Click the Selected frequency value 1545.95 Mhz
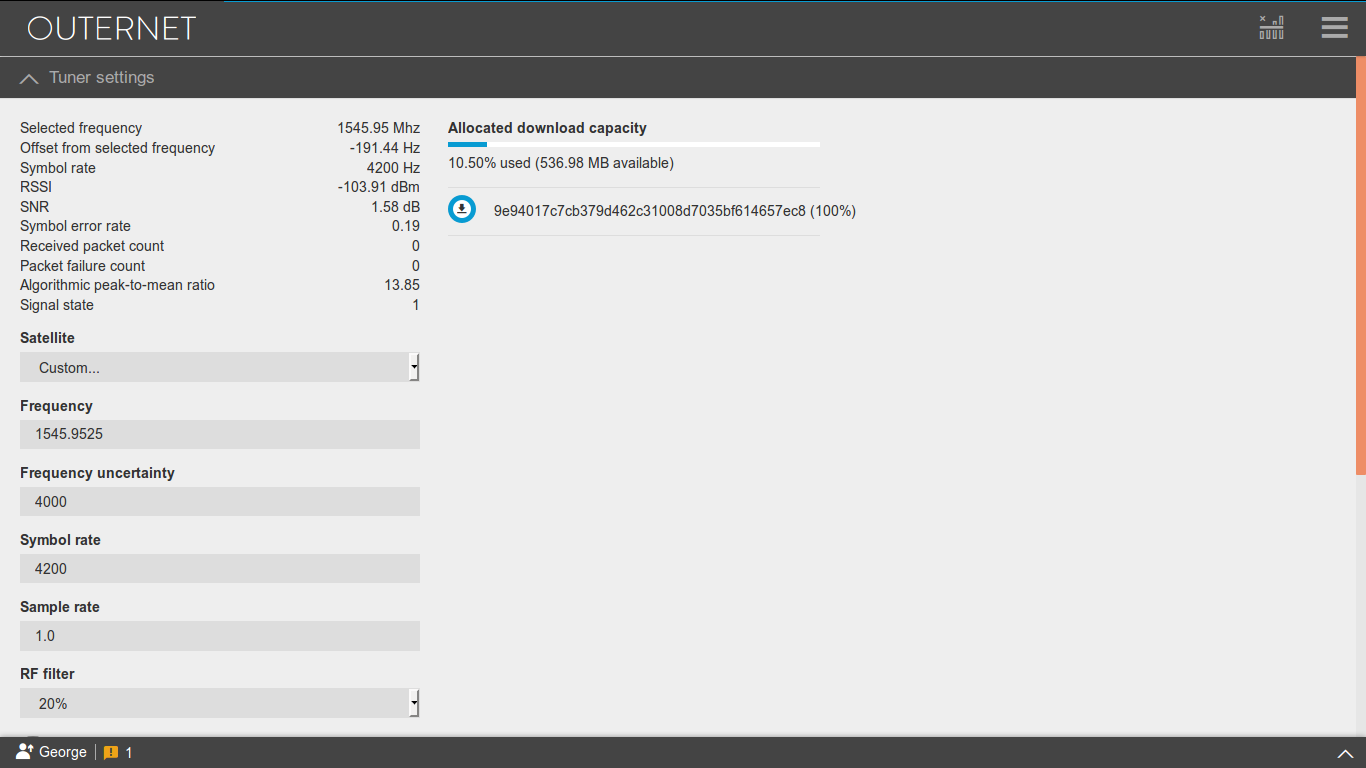 378,128
